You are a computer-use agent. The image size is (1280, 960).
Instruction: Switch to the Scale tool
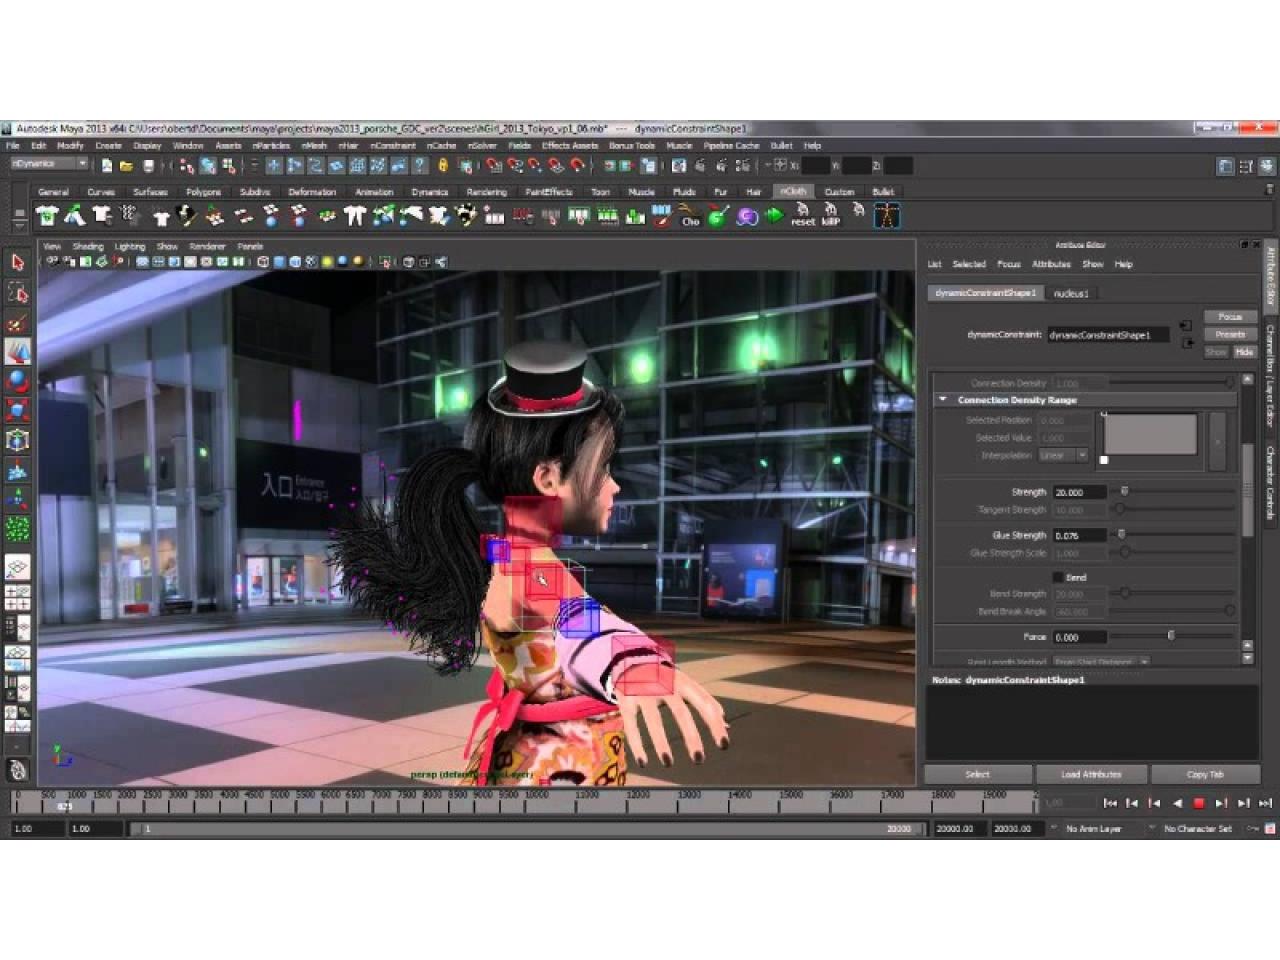point(17,410)
